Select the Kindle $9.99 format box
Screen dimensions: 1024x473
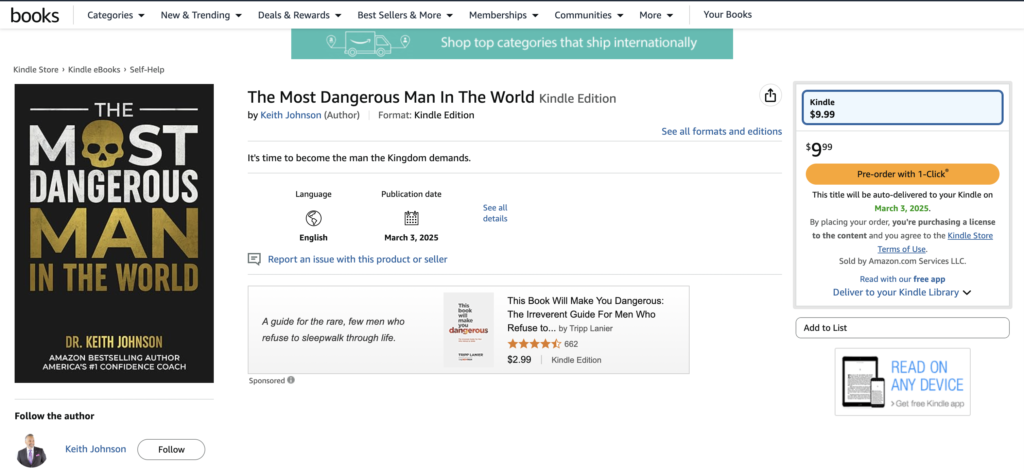(902, 108)
